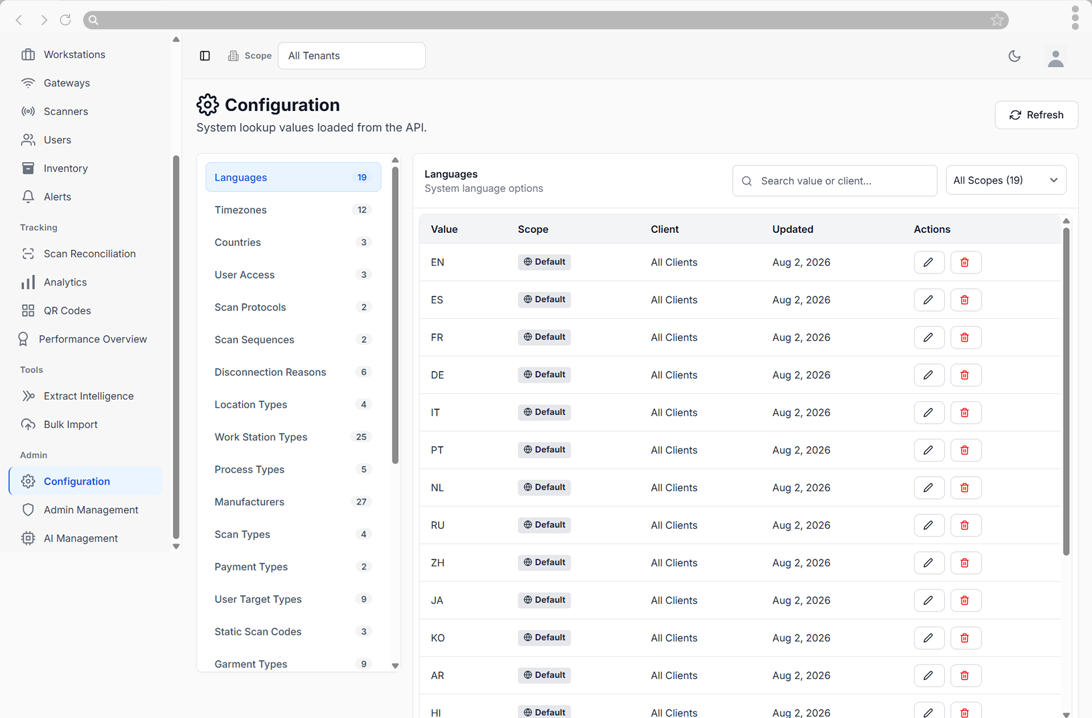Edit the ZH language row

coord(928,563)
